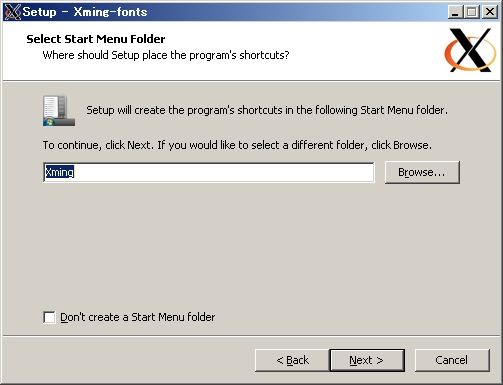Click the highlighted Xming text

click(x=59, y=172)
